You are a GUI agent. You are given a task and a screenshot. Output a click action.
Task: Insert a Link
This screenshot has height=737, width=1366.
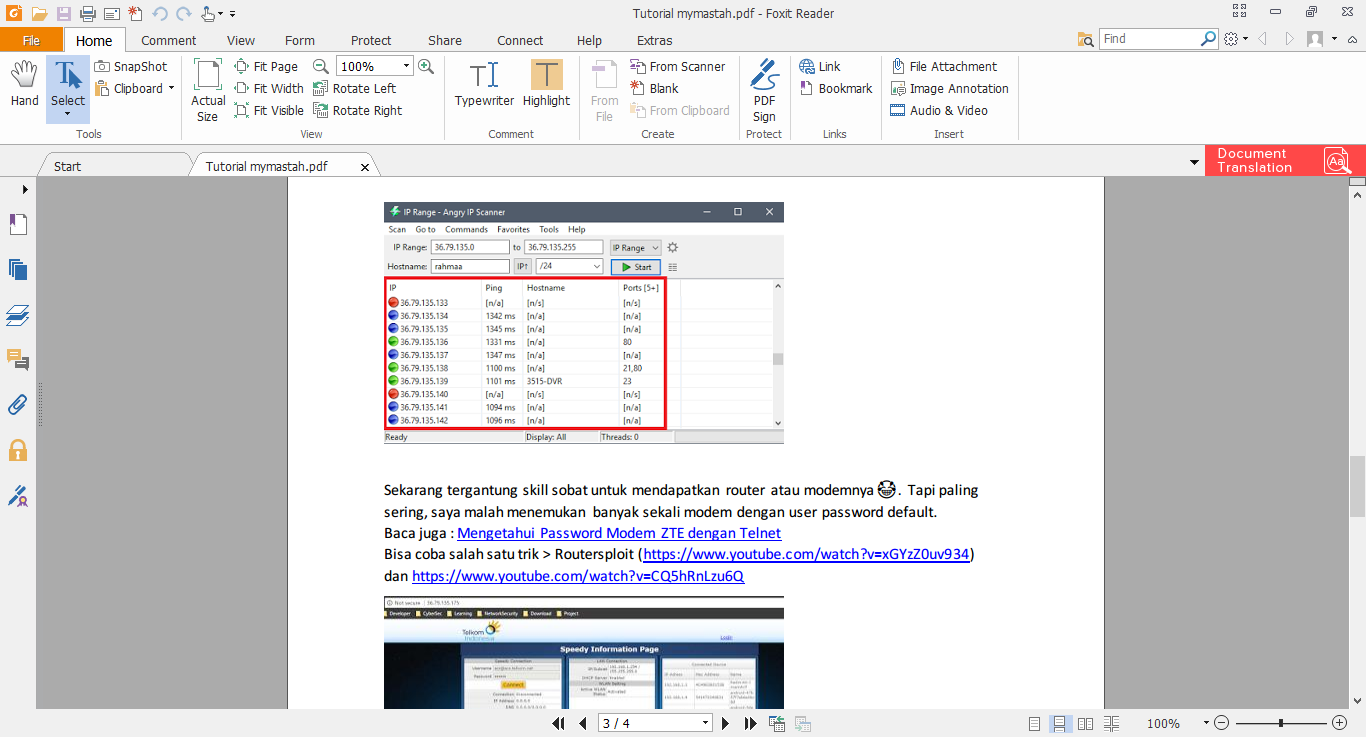click(820, 66)
